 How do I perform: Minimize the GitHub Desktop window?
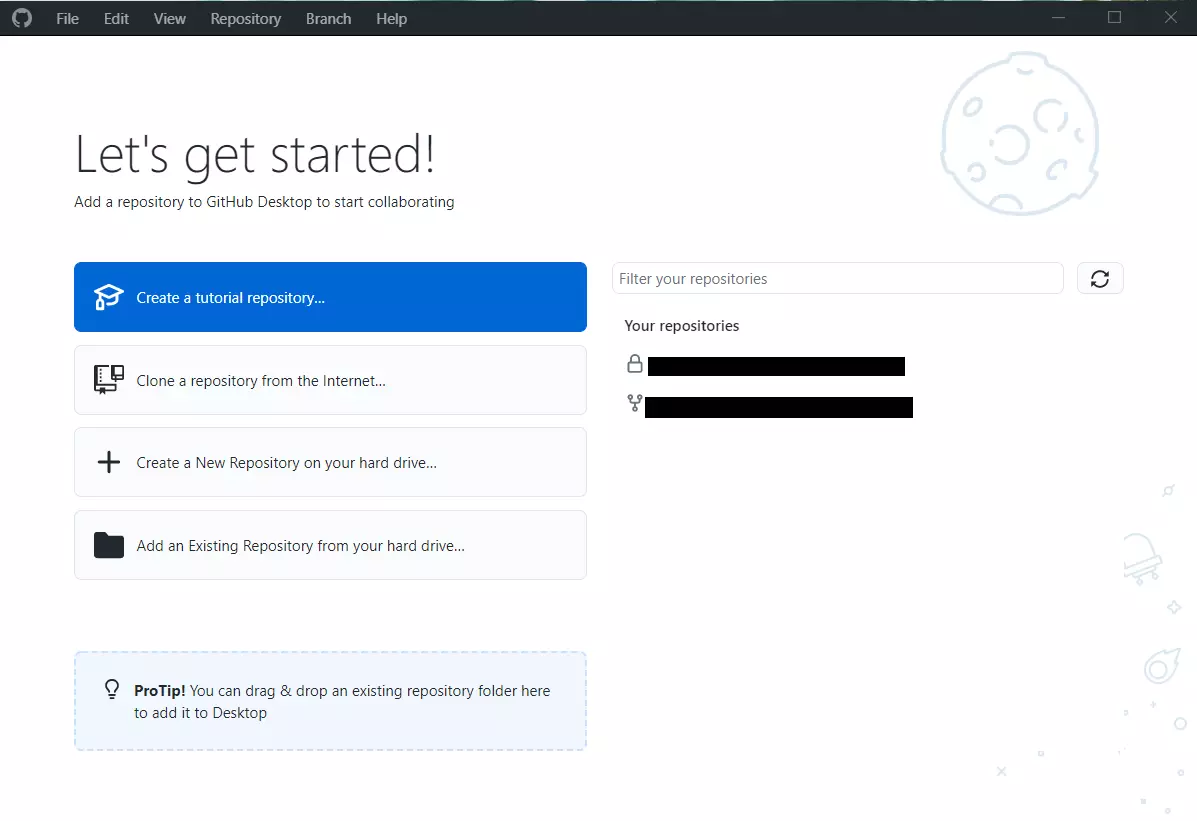[1058, 18]
